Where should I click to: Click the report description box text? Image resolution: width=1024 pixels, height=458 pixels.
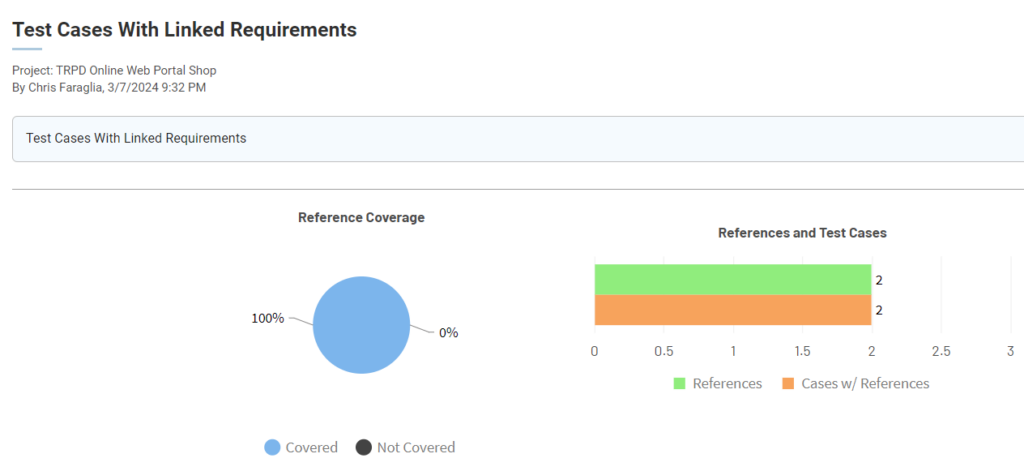(136, 138)
